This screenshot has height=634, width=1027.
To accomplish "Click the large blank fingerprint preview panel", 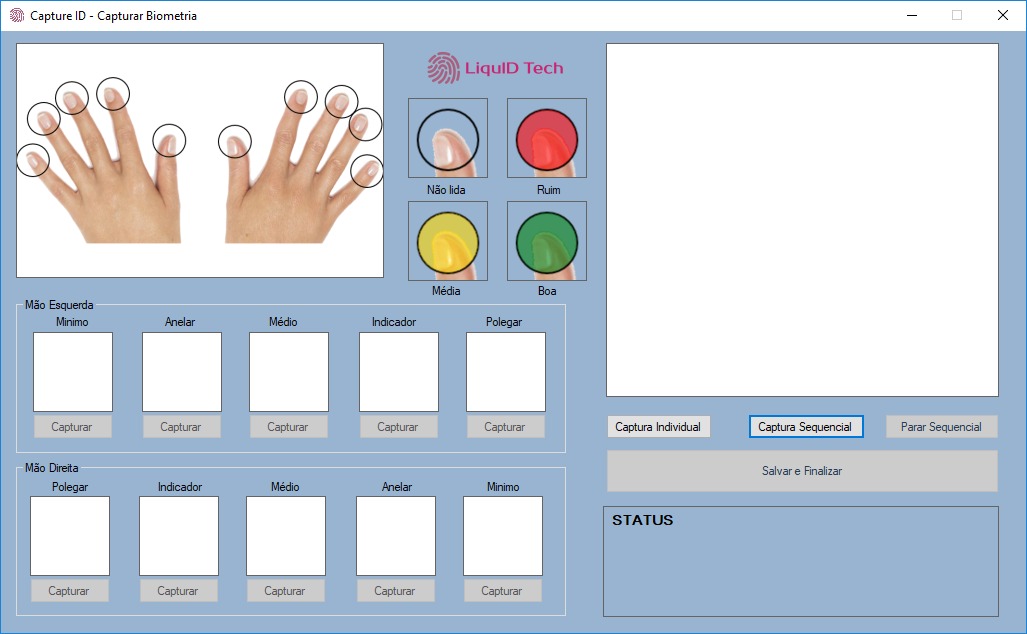I will [x=802, y=220].
